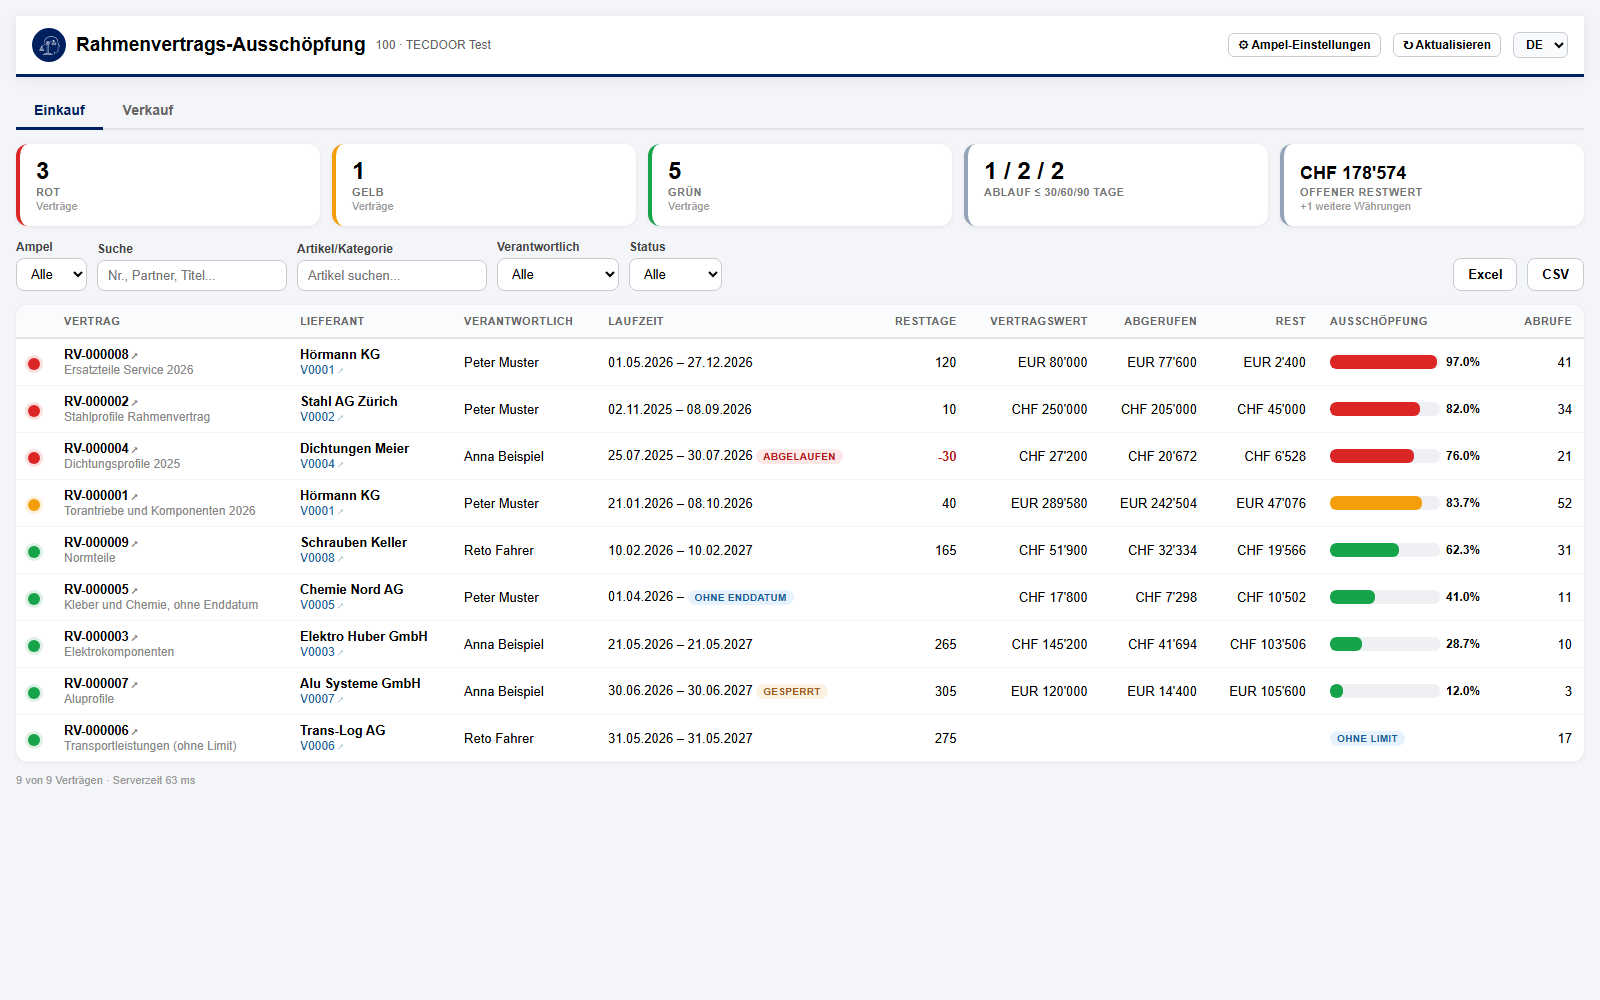Click green traffic light dot for RV-000005
The width and height of the screenshot is (1600, 1000).
point(34,599)
